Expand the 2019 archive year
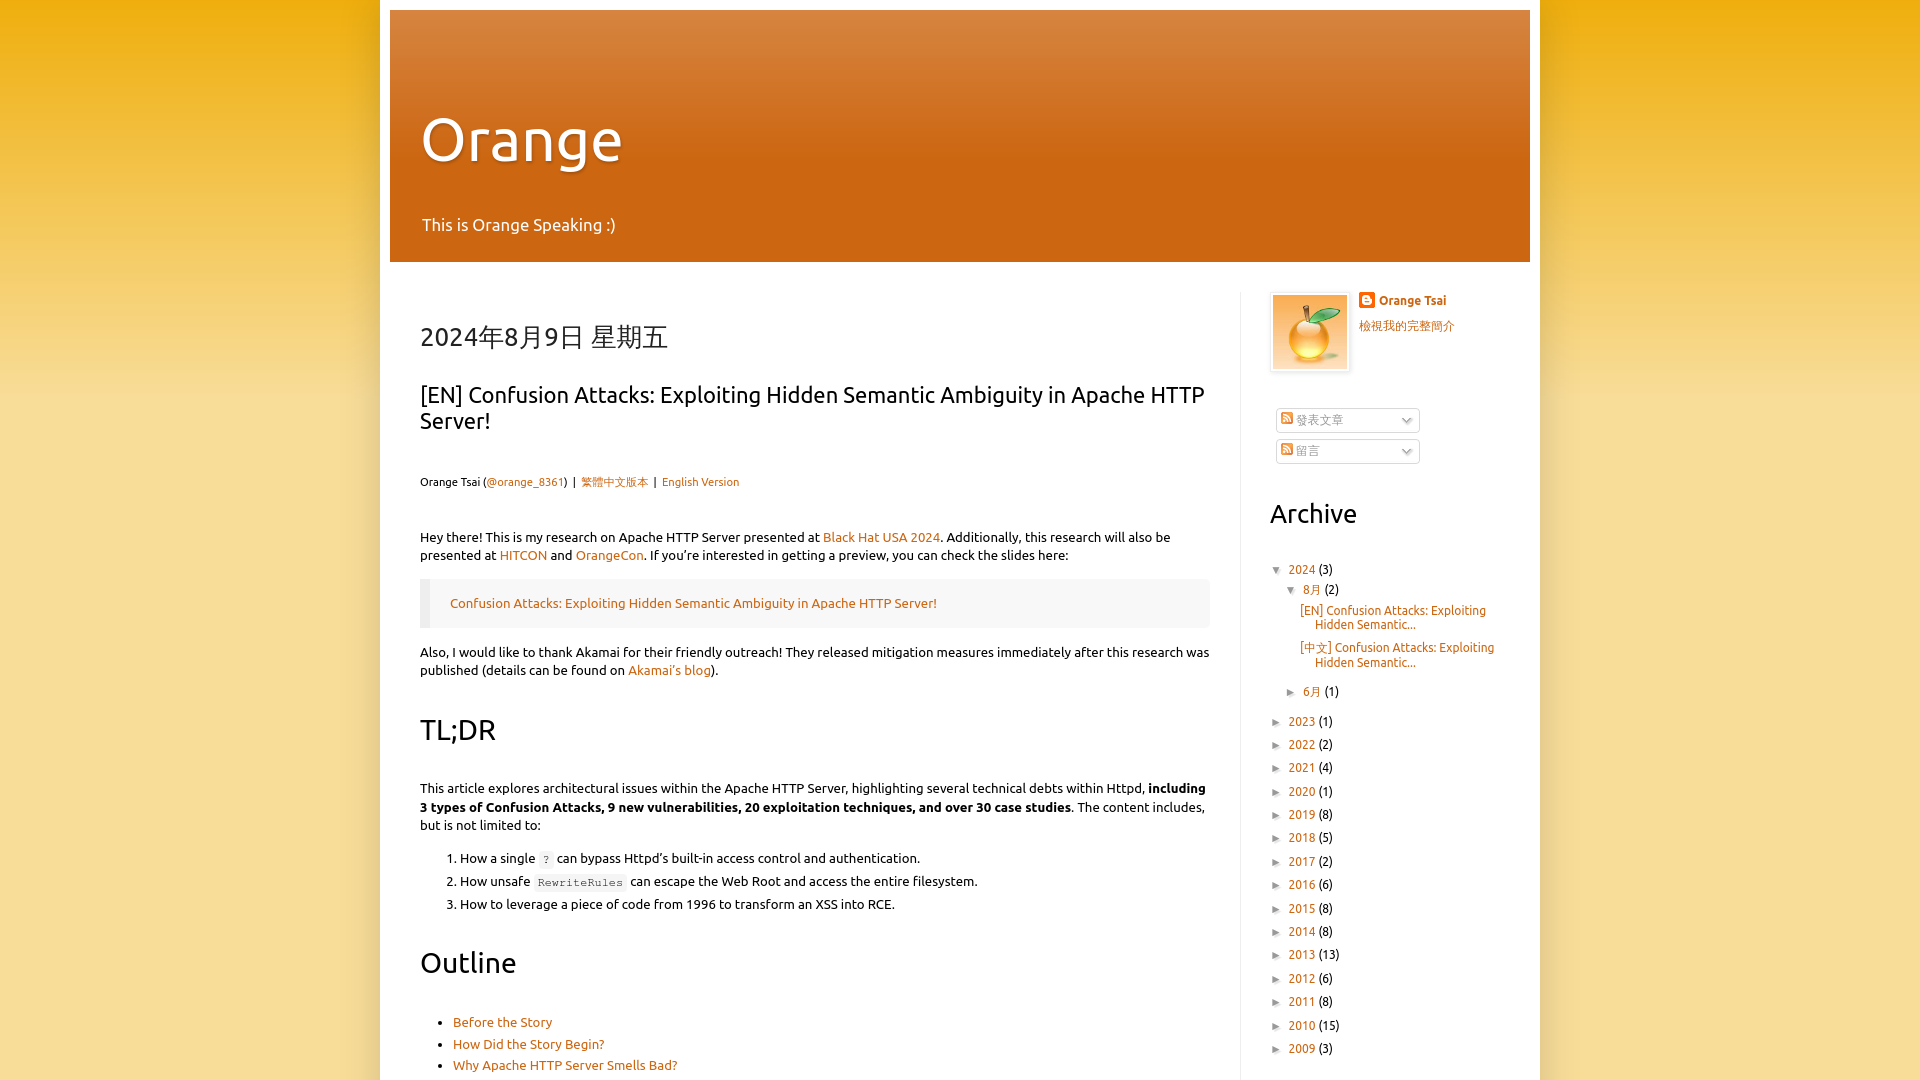This screenshot has height=1080, width=1920. point(1278,814)
